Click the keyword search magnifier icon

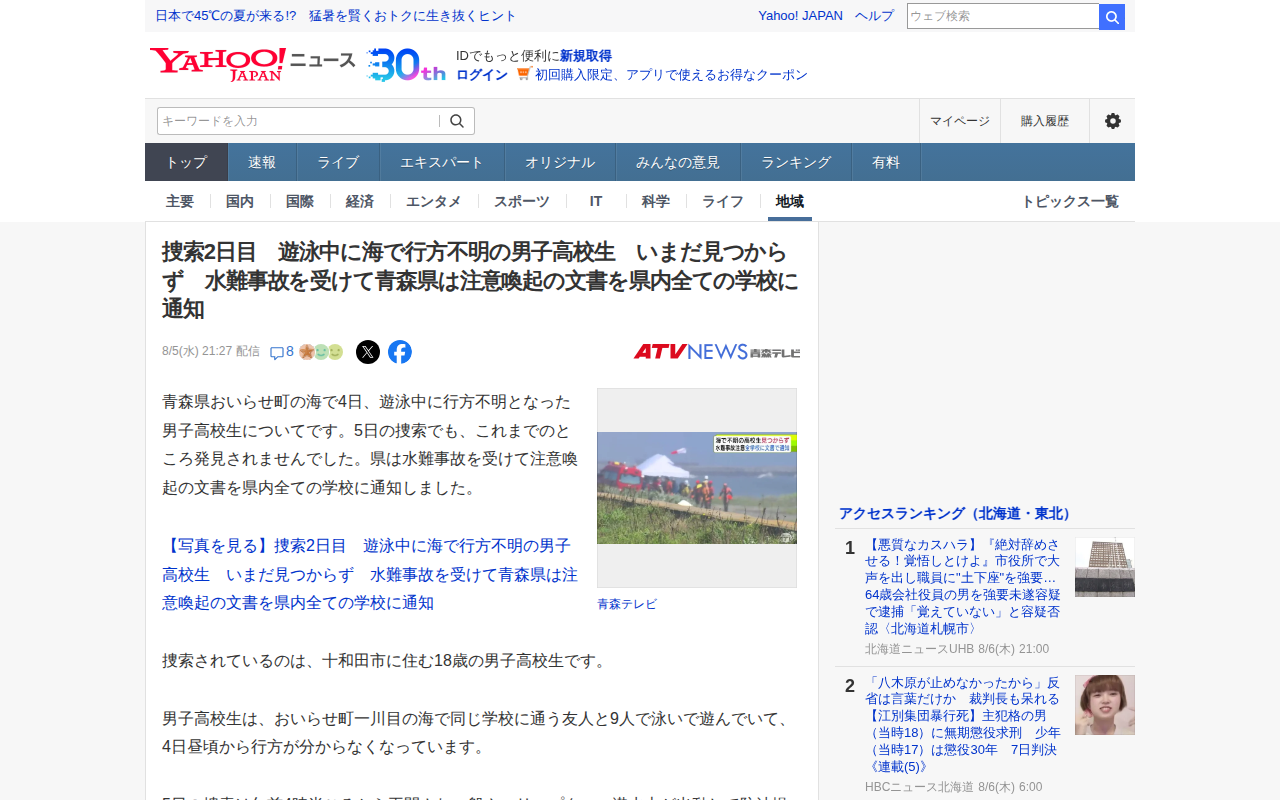tap(457, 121)
